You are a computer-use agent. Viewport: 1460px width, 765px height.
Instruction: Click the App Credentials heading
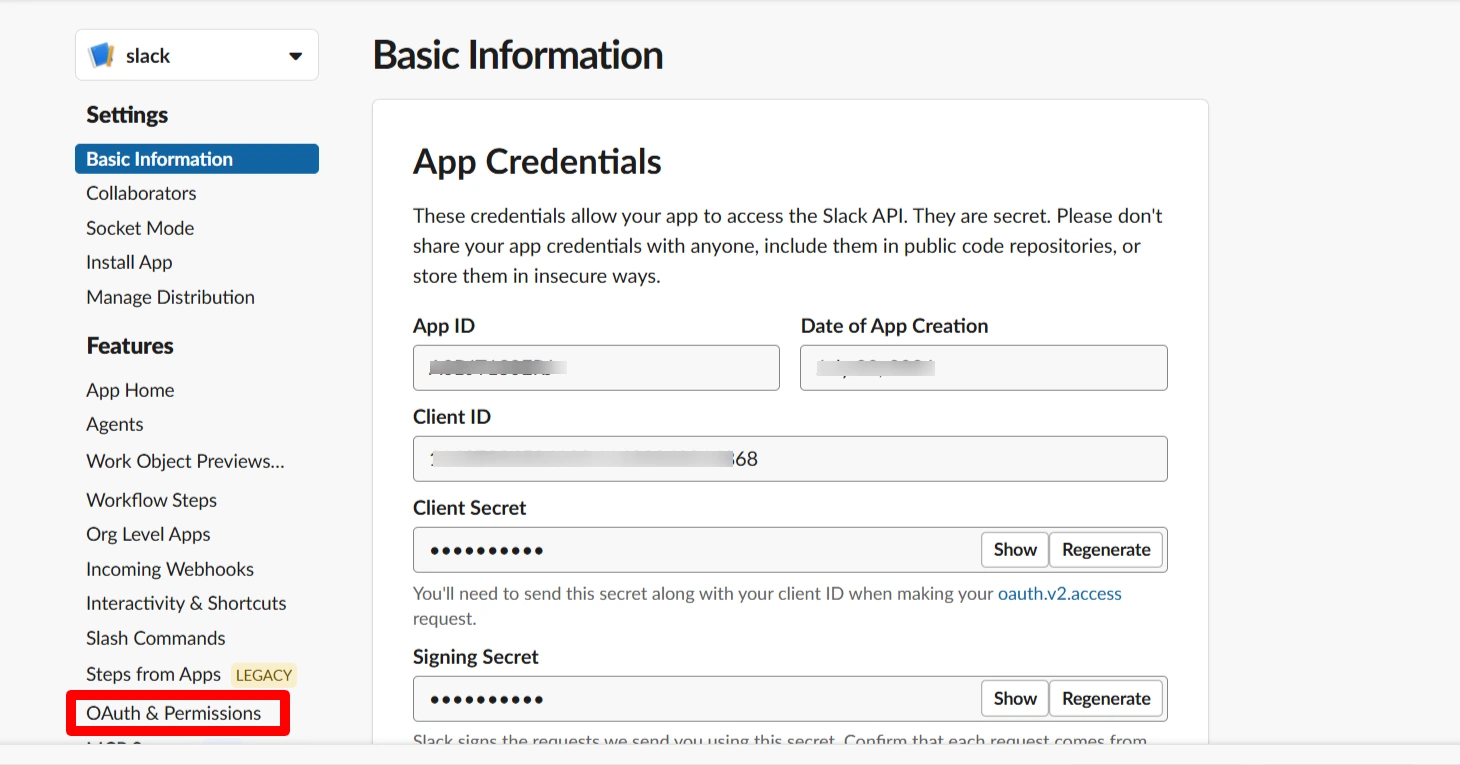(x=537, y=161)
